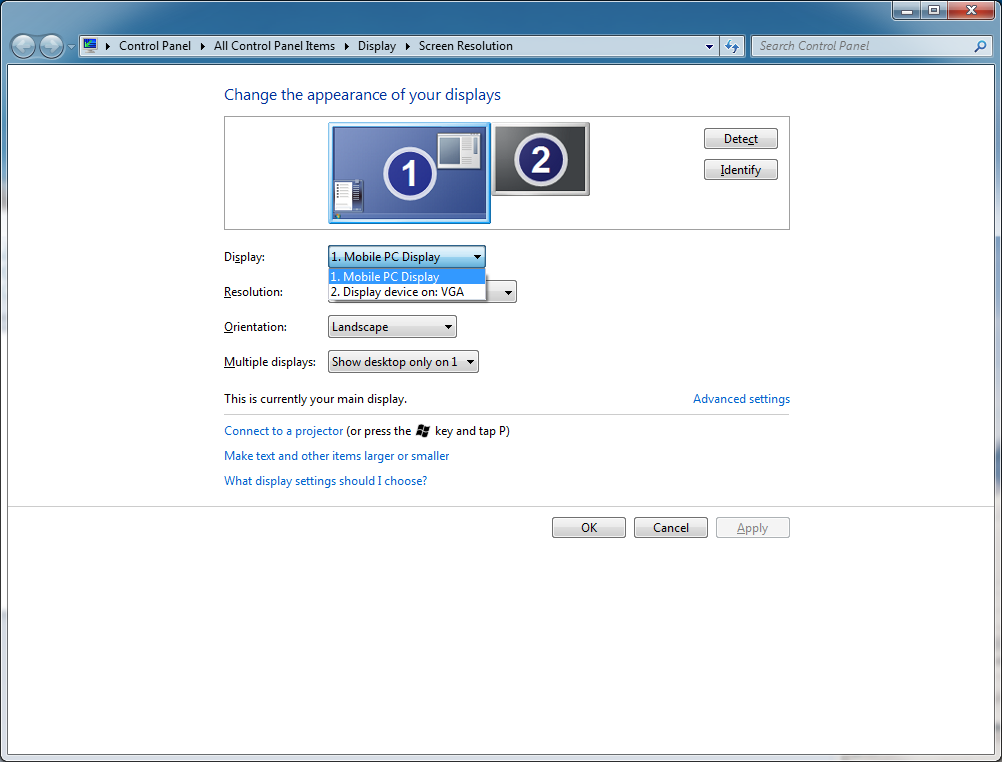Screen dimensions: 1002x762
Task: Click 'Change the appearance of your displays' heading
Action: click(362, 95)
